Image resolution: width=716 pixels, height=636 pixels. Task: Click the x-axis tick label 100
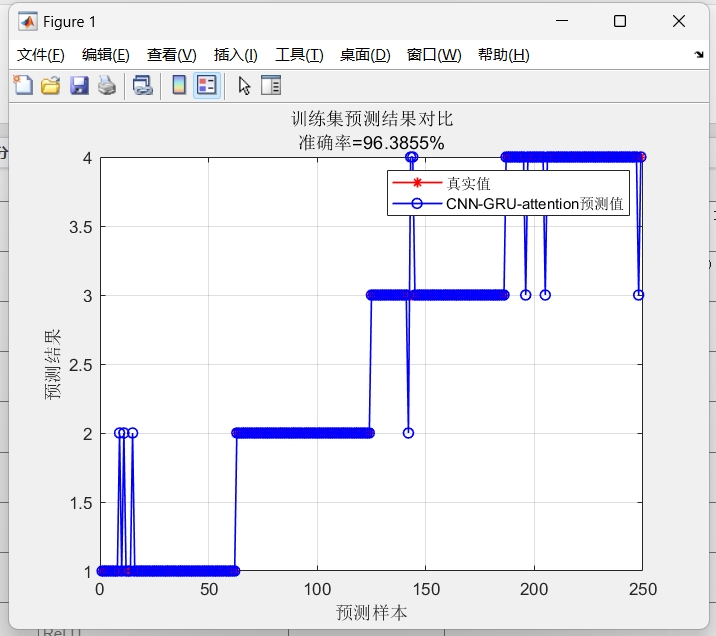[x=317, y=589]
